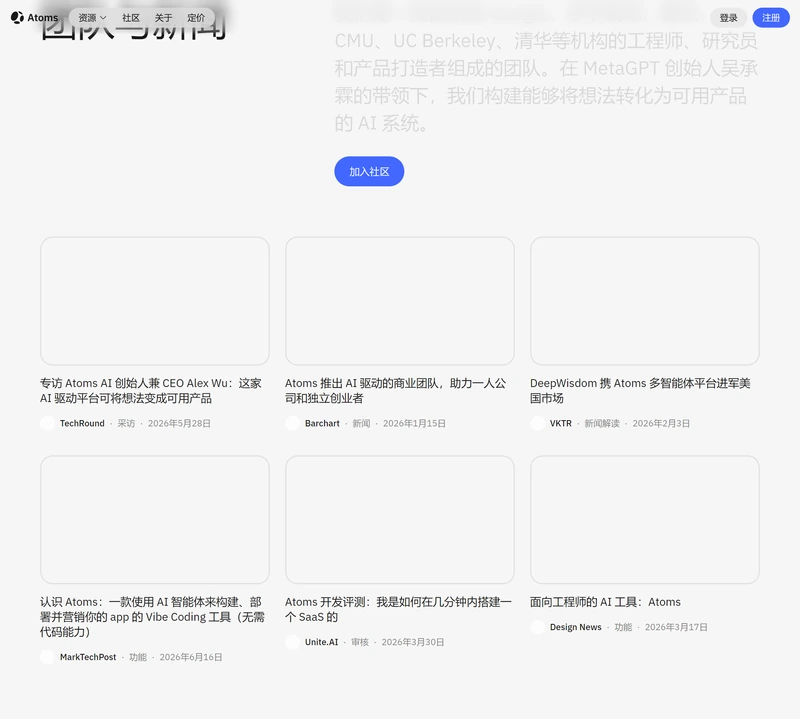The image size is (800, 719).
Task: Open article Atoms 推出 AI 驱动的商业团队
Action: tap(395, 390)
